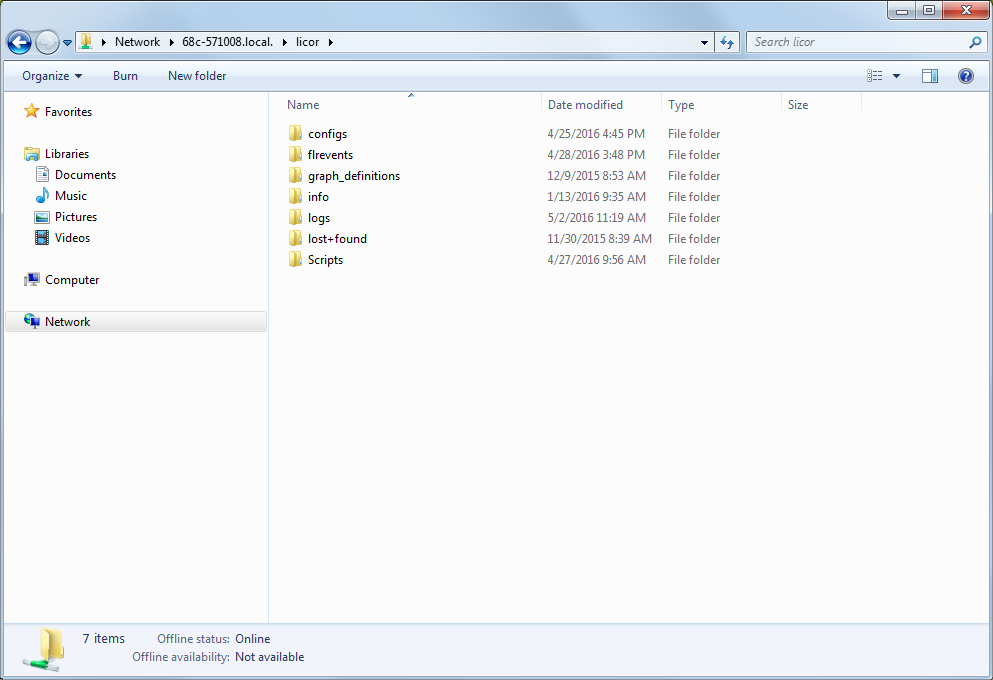Select the info folder name

(319, 196)
